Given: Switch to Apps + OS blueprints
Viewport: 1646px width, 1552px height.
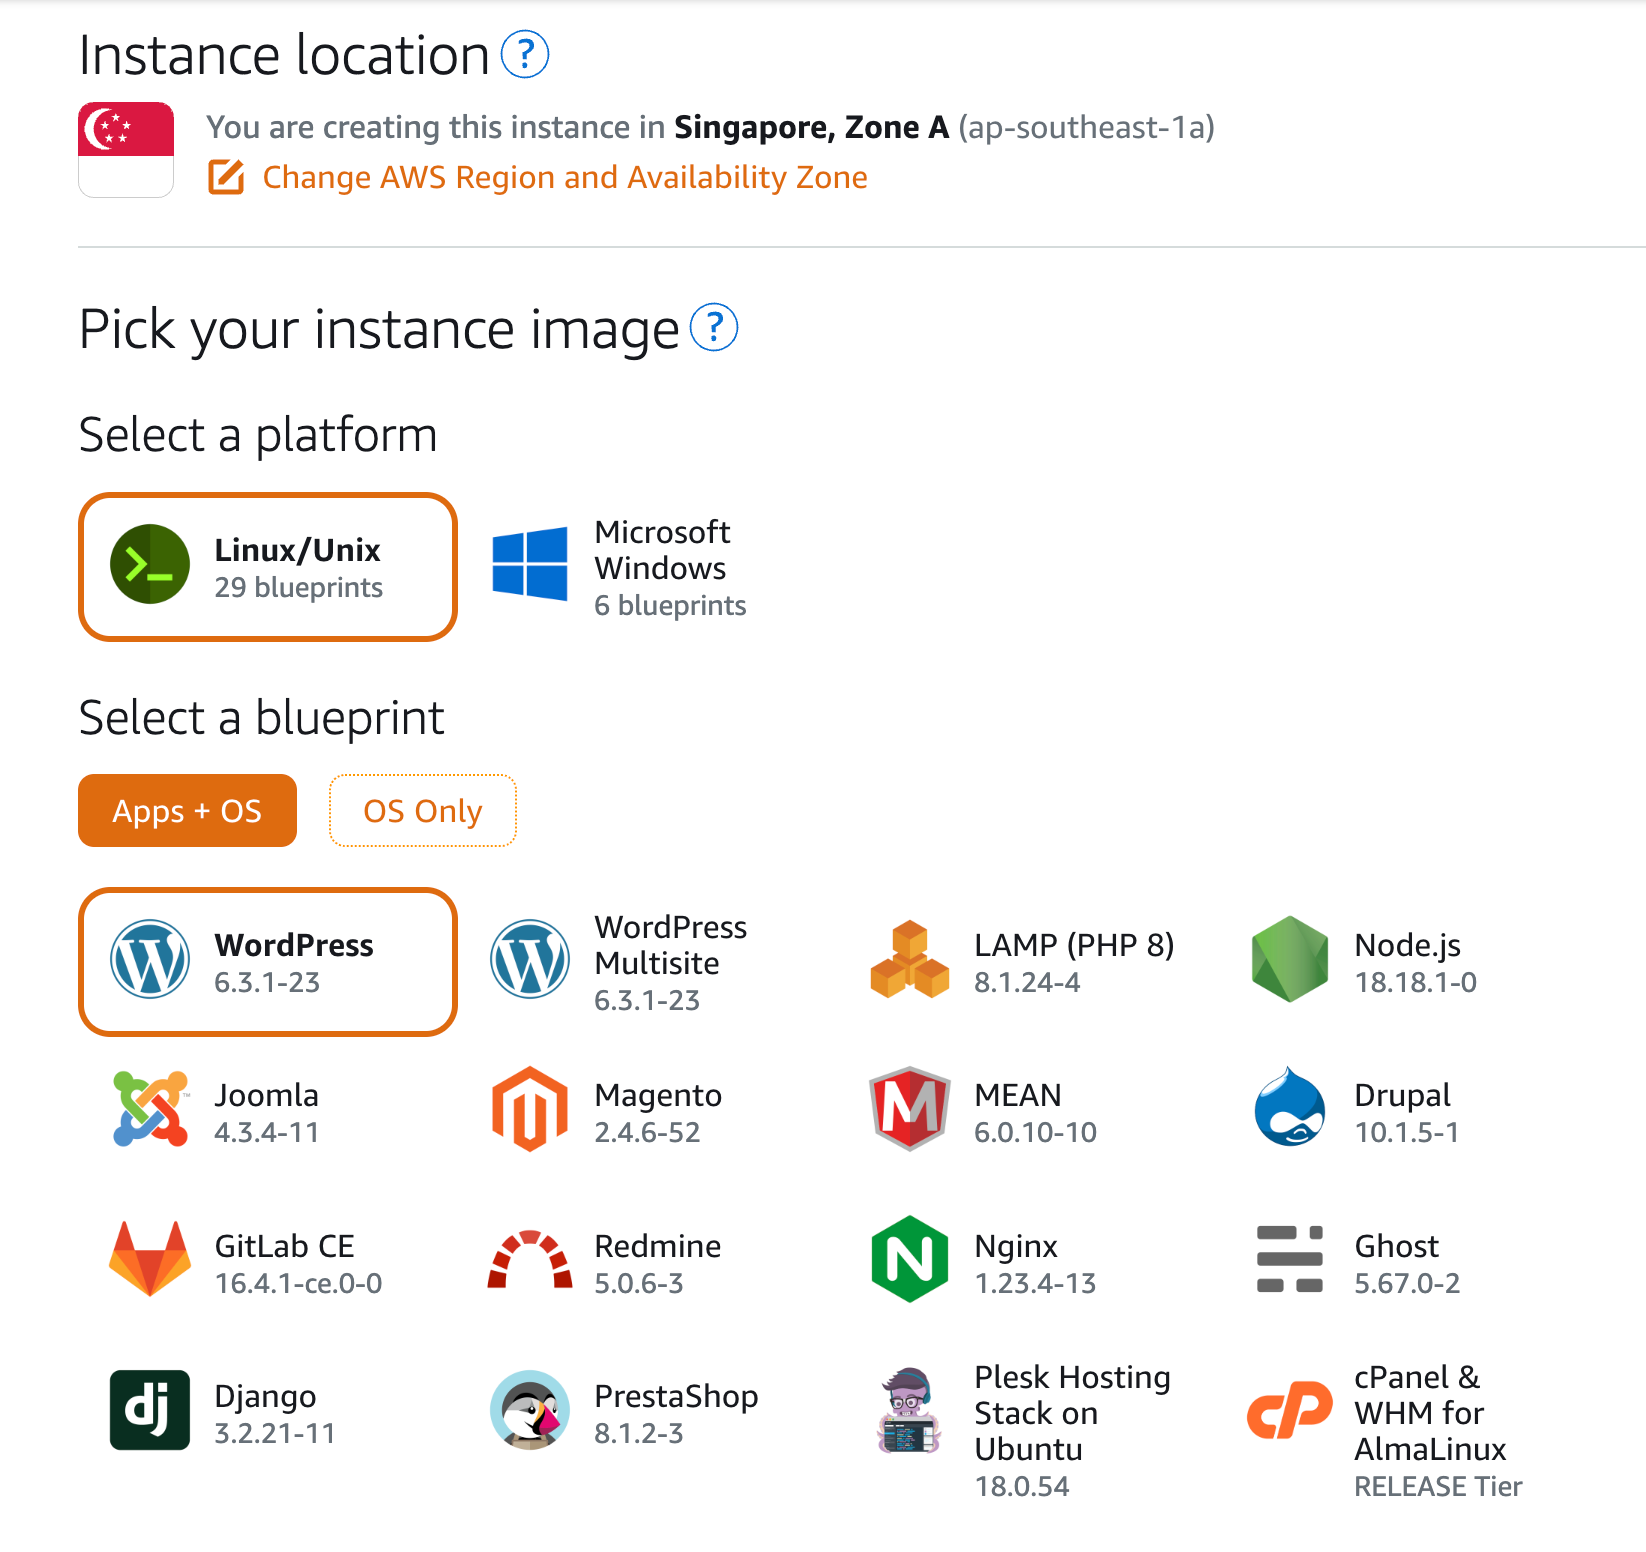Looking at the screenshot, I should pyautogui.click(x=187, y=811).
